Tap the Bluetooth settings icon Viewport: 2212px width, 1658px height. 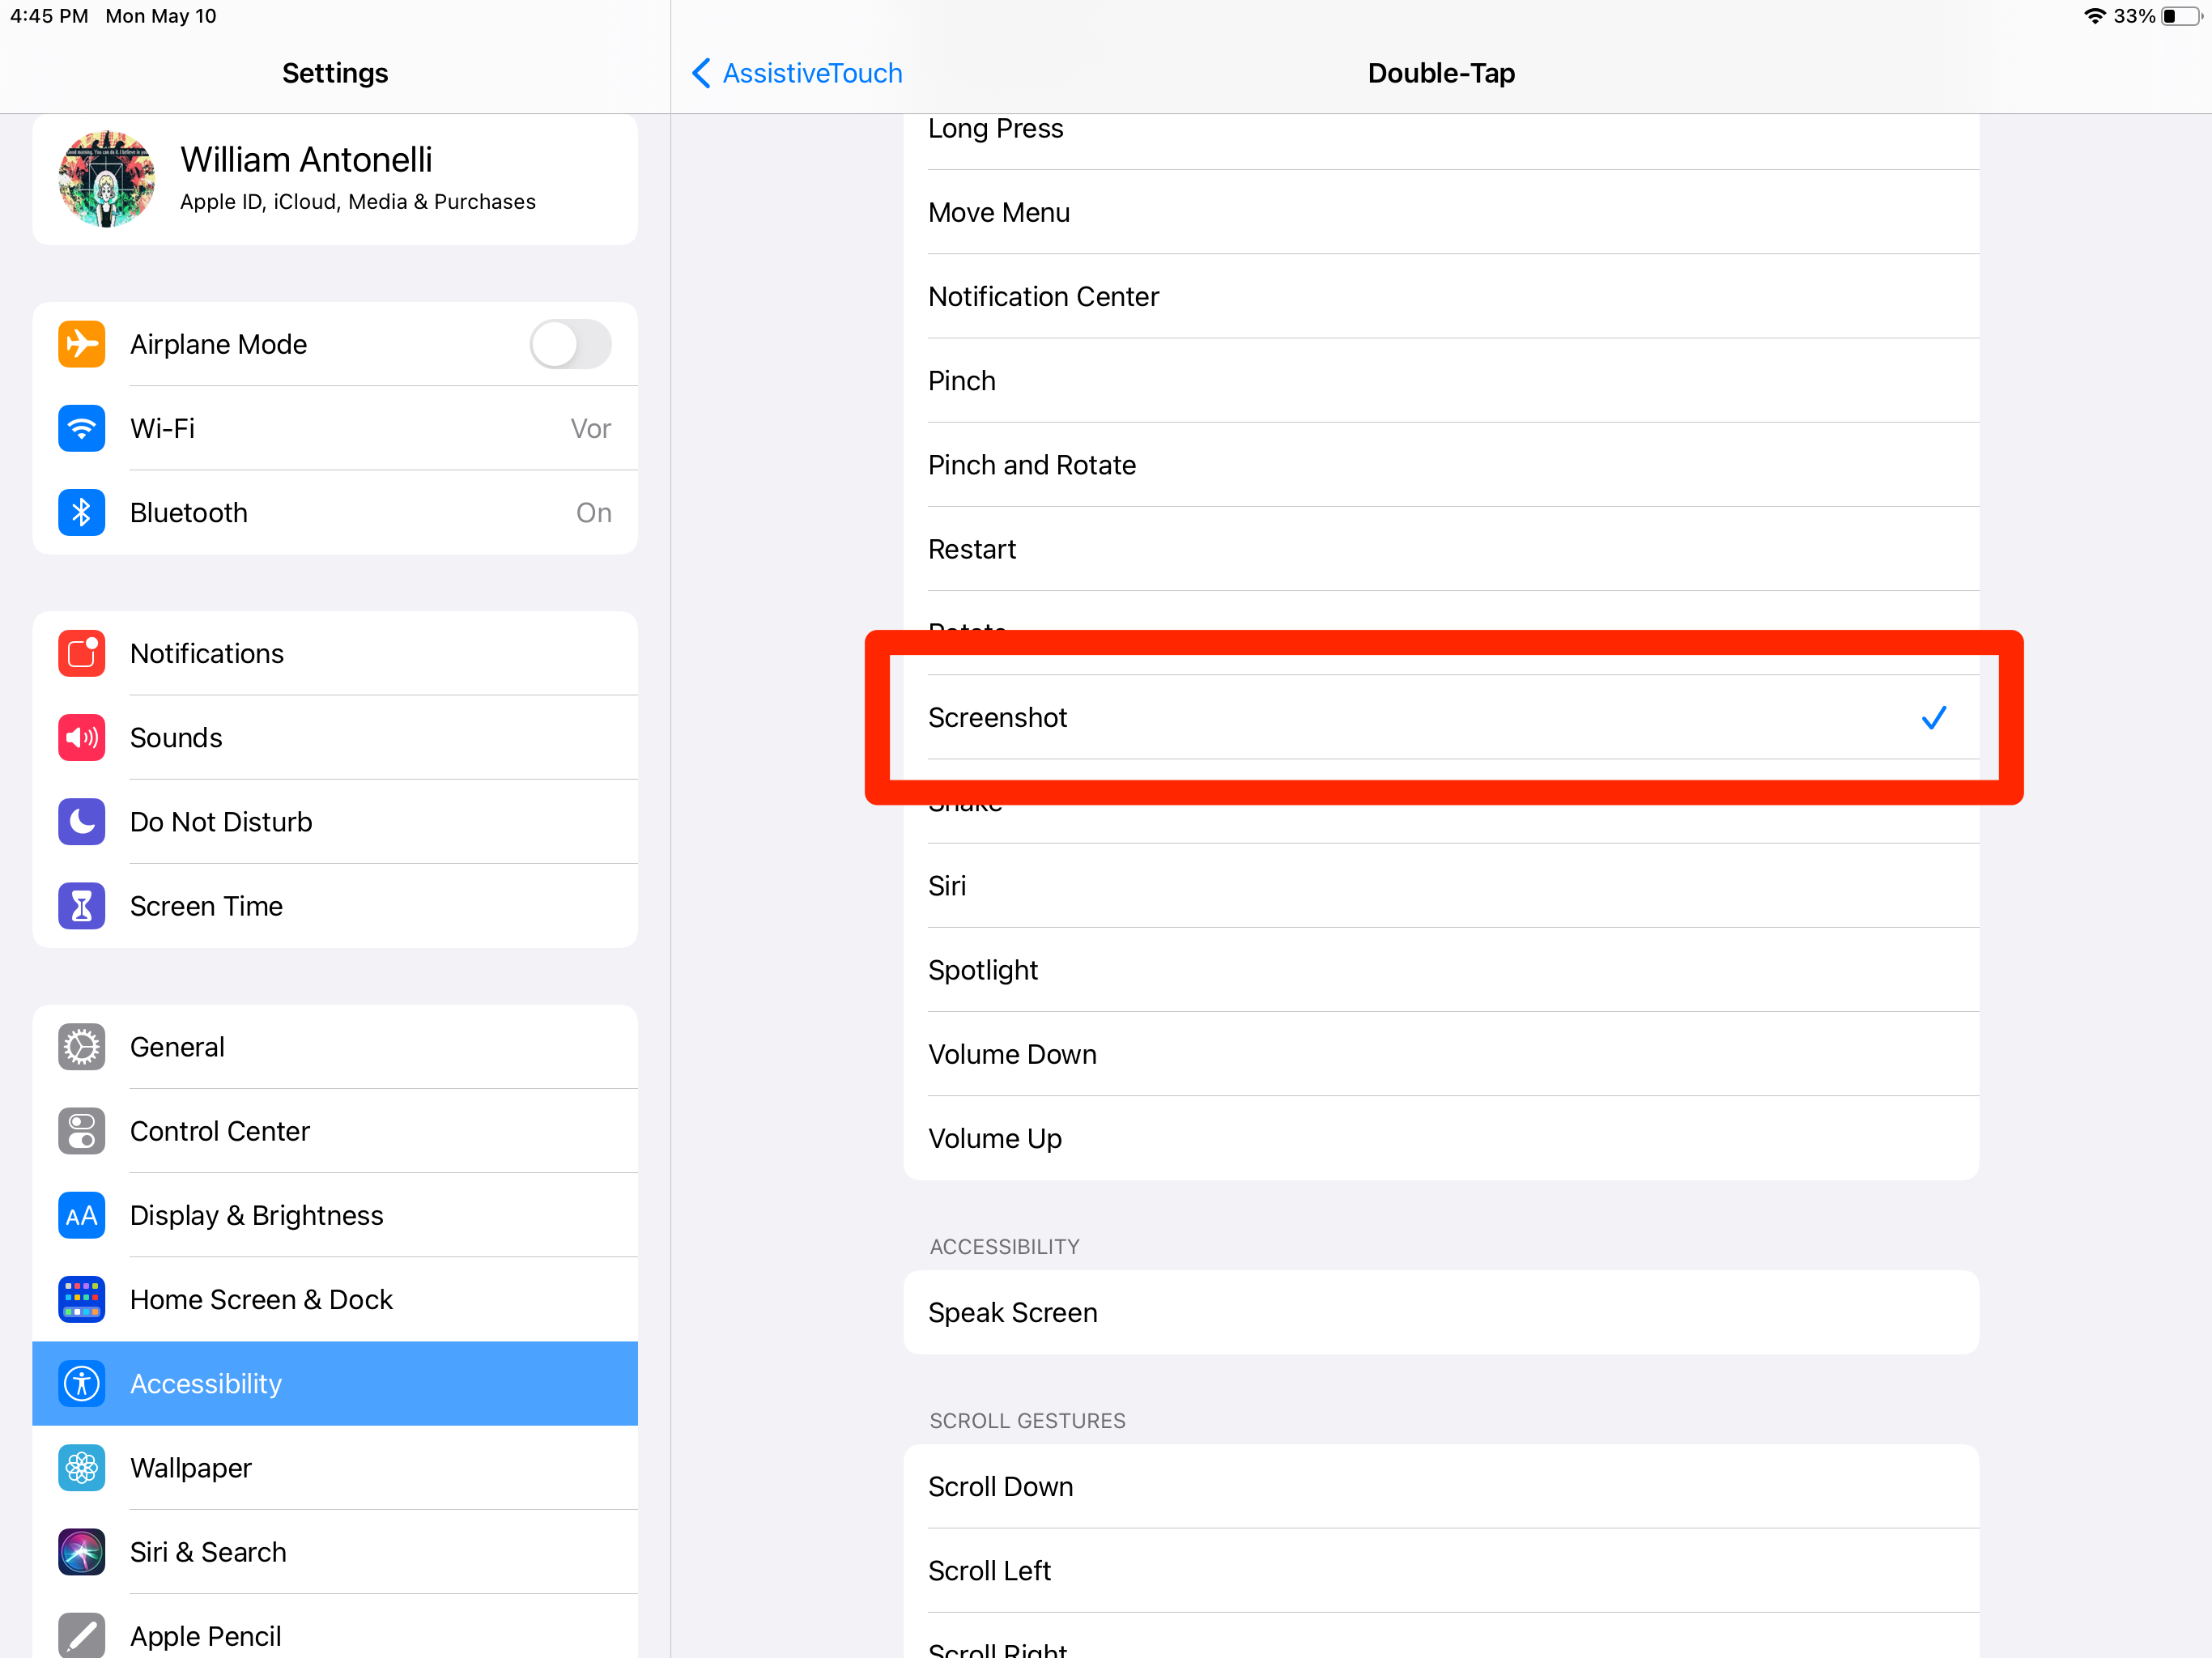[82, 512]
